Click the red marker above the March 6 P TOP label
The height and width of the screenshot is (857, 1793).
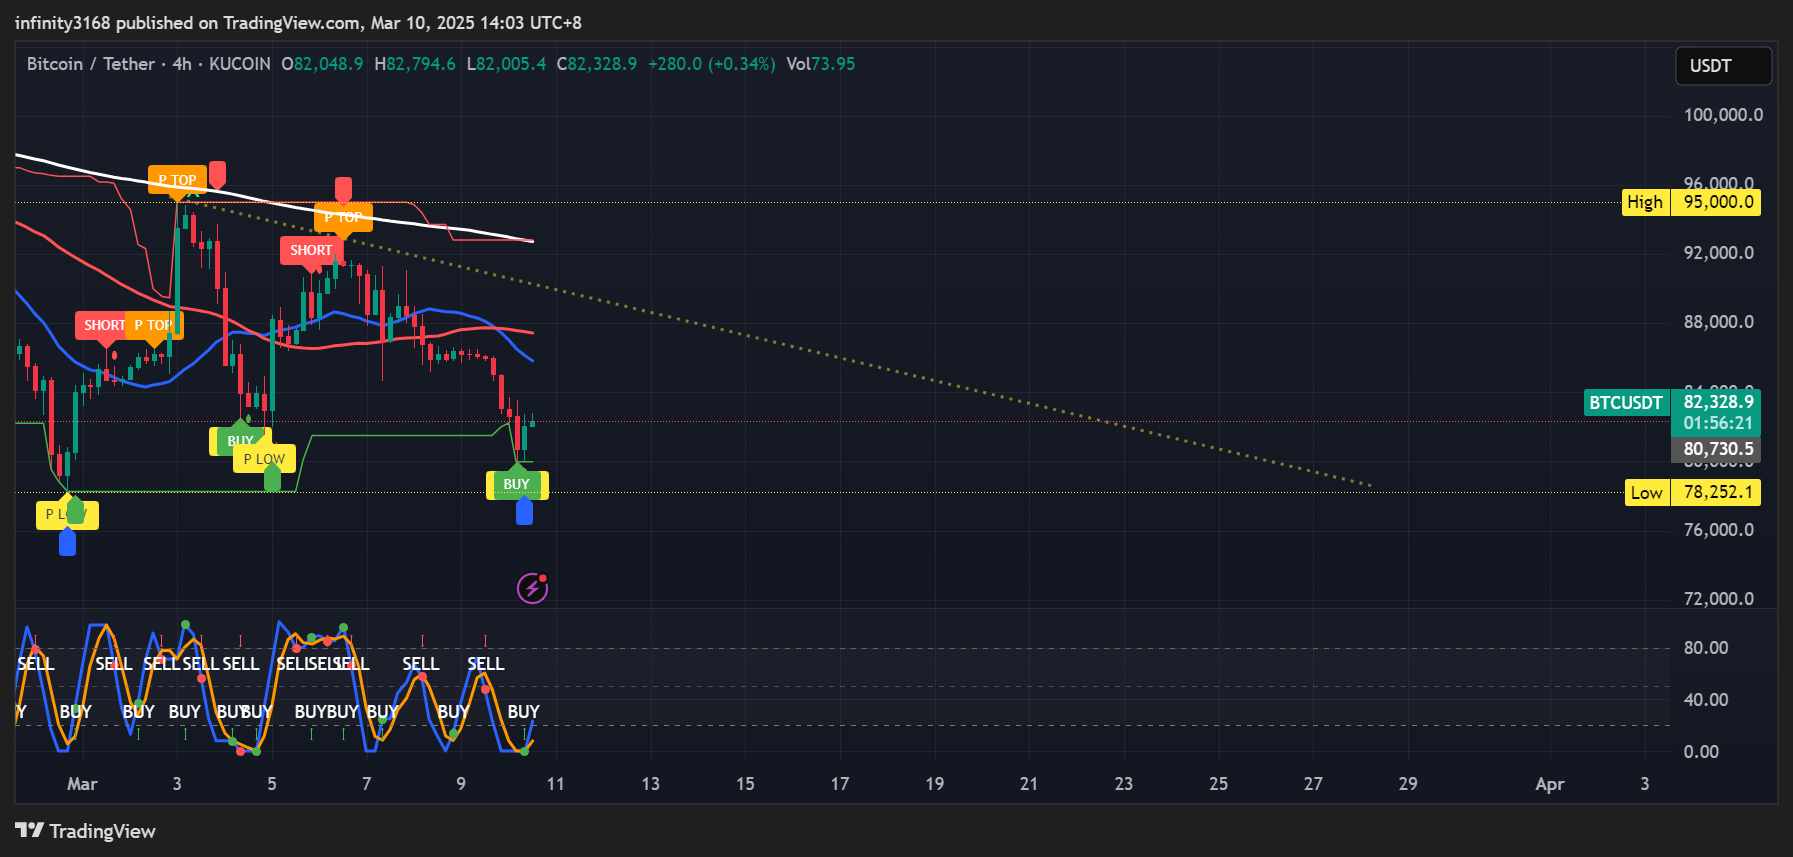tap(343, 189)
